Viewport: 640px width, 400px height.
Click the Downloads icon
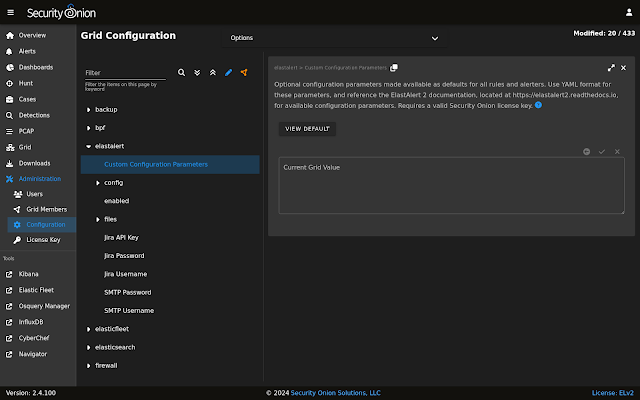pyautogui.click(x=9, y=164)
